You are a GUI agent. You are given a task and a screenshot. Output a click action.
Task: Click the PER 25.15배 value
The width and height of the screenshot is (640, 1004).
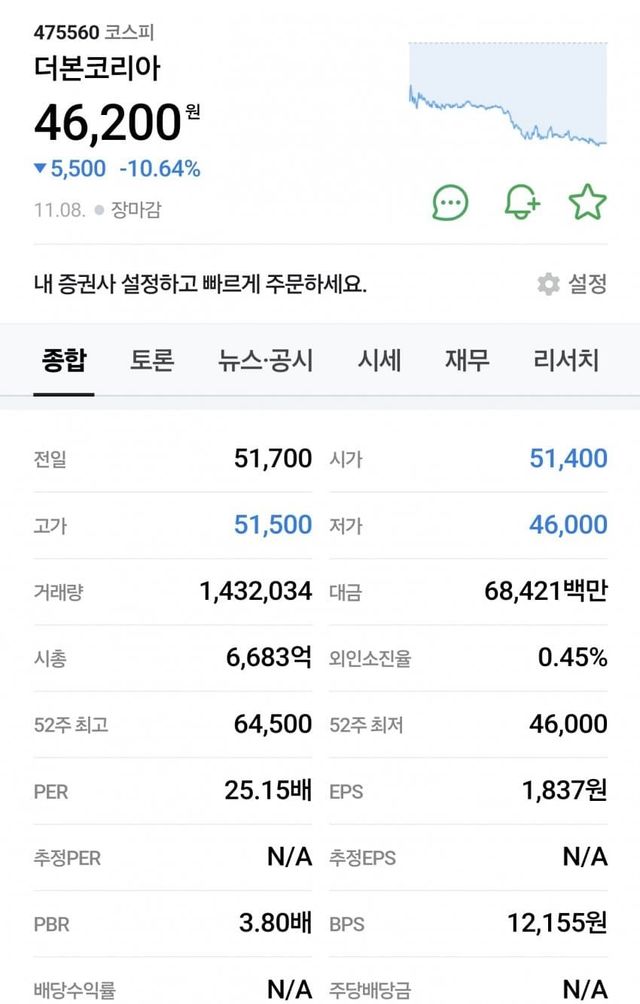(x=268, y=791)
